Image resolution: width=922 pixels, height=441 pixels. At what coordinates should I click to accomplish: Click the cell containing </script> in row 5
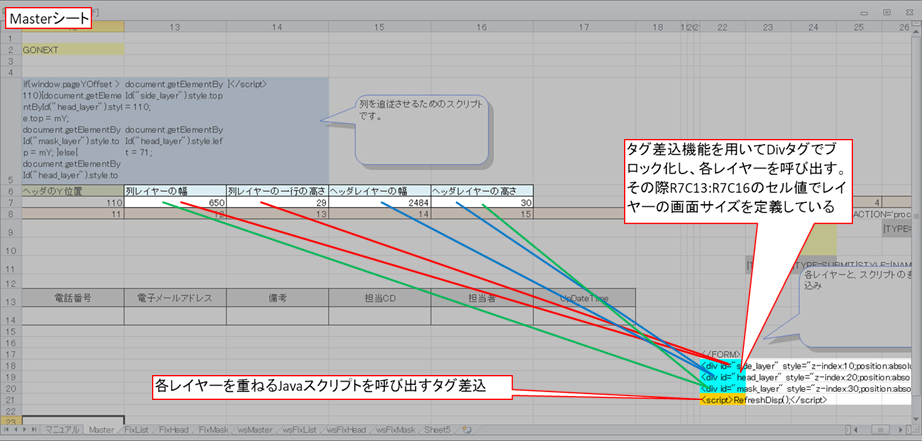click(x=277, y=131)
